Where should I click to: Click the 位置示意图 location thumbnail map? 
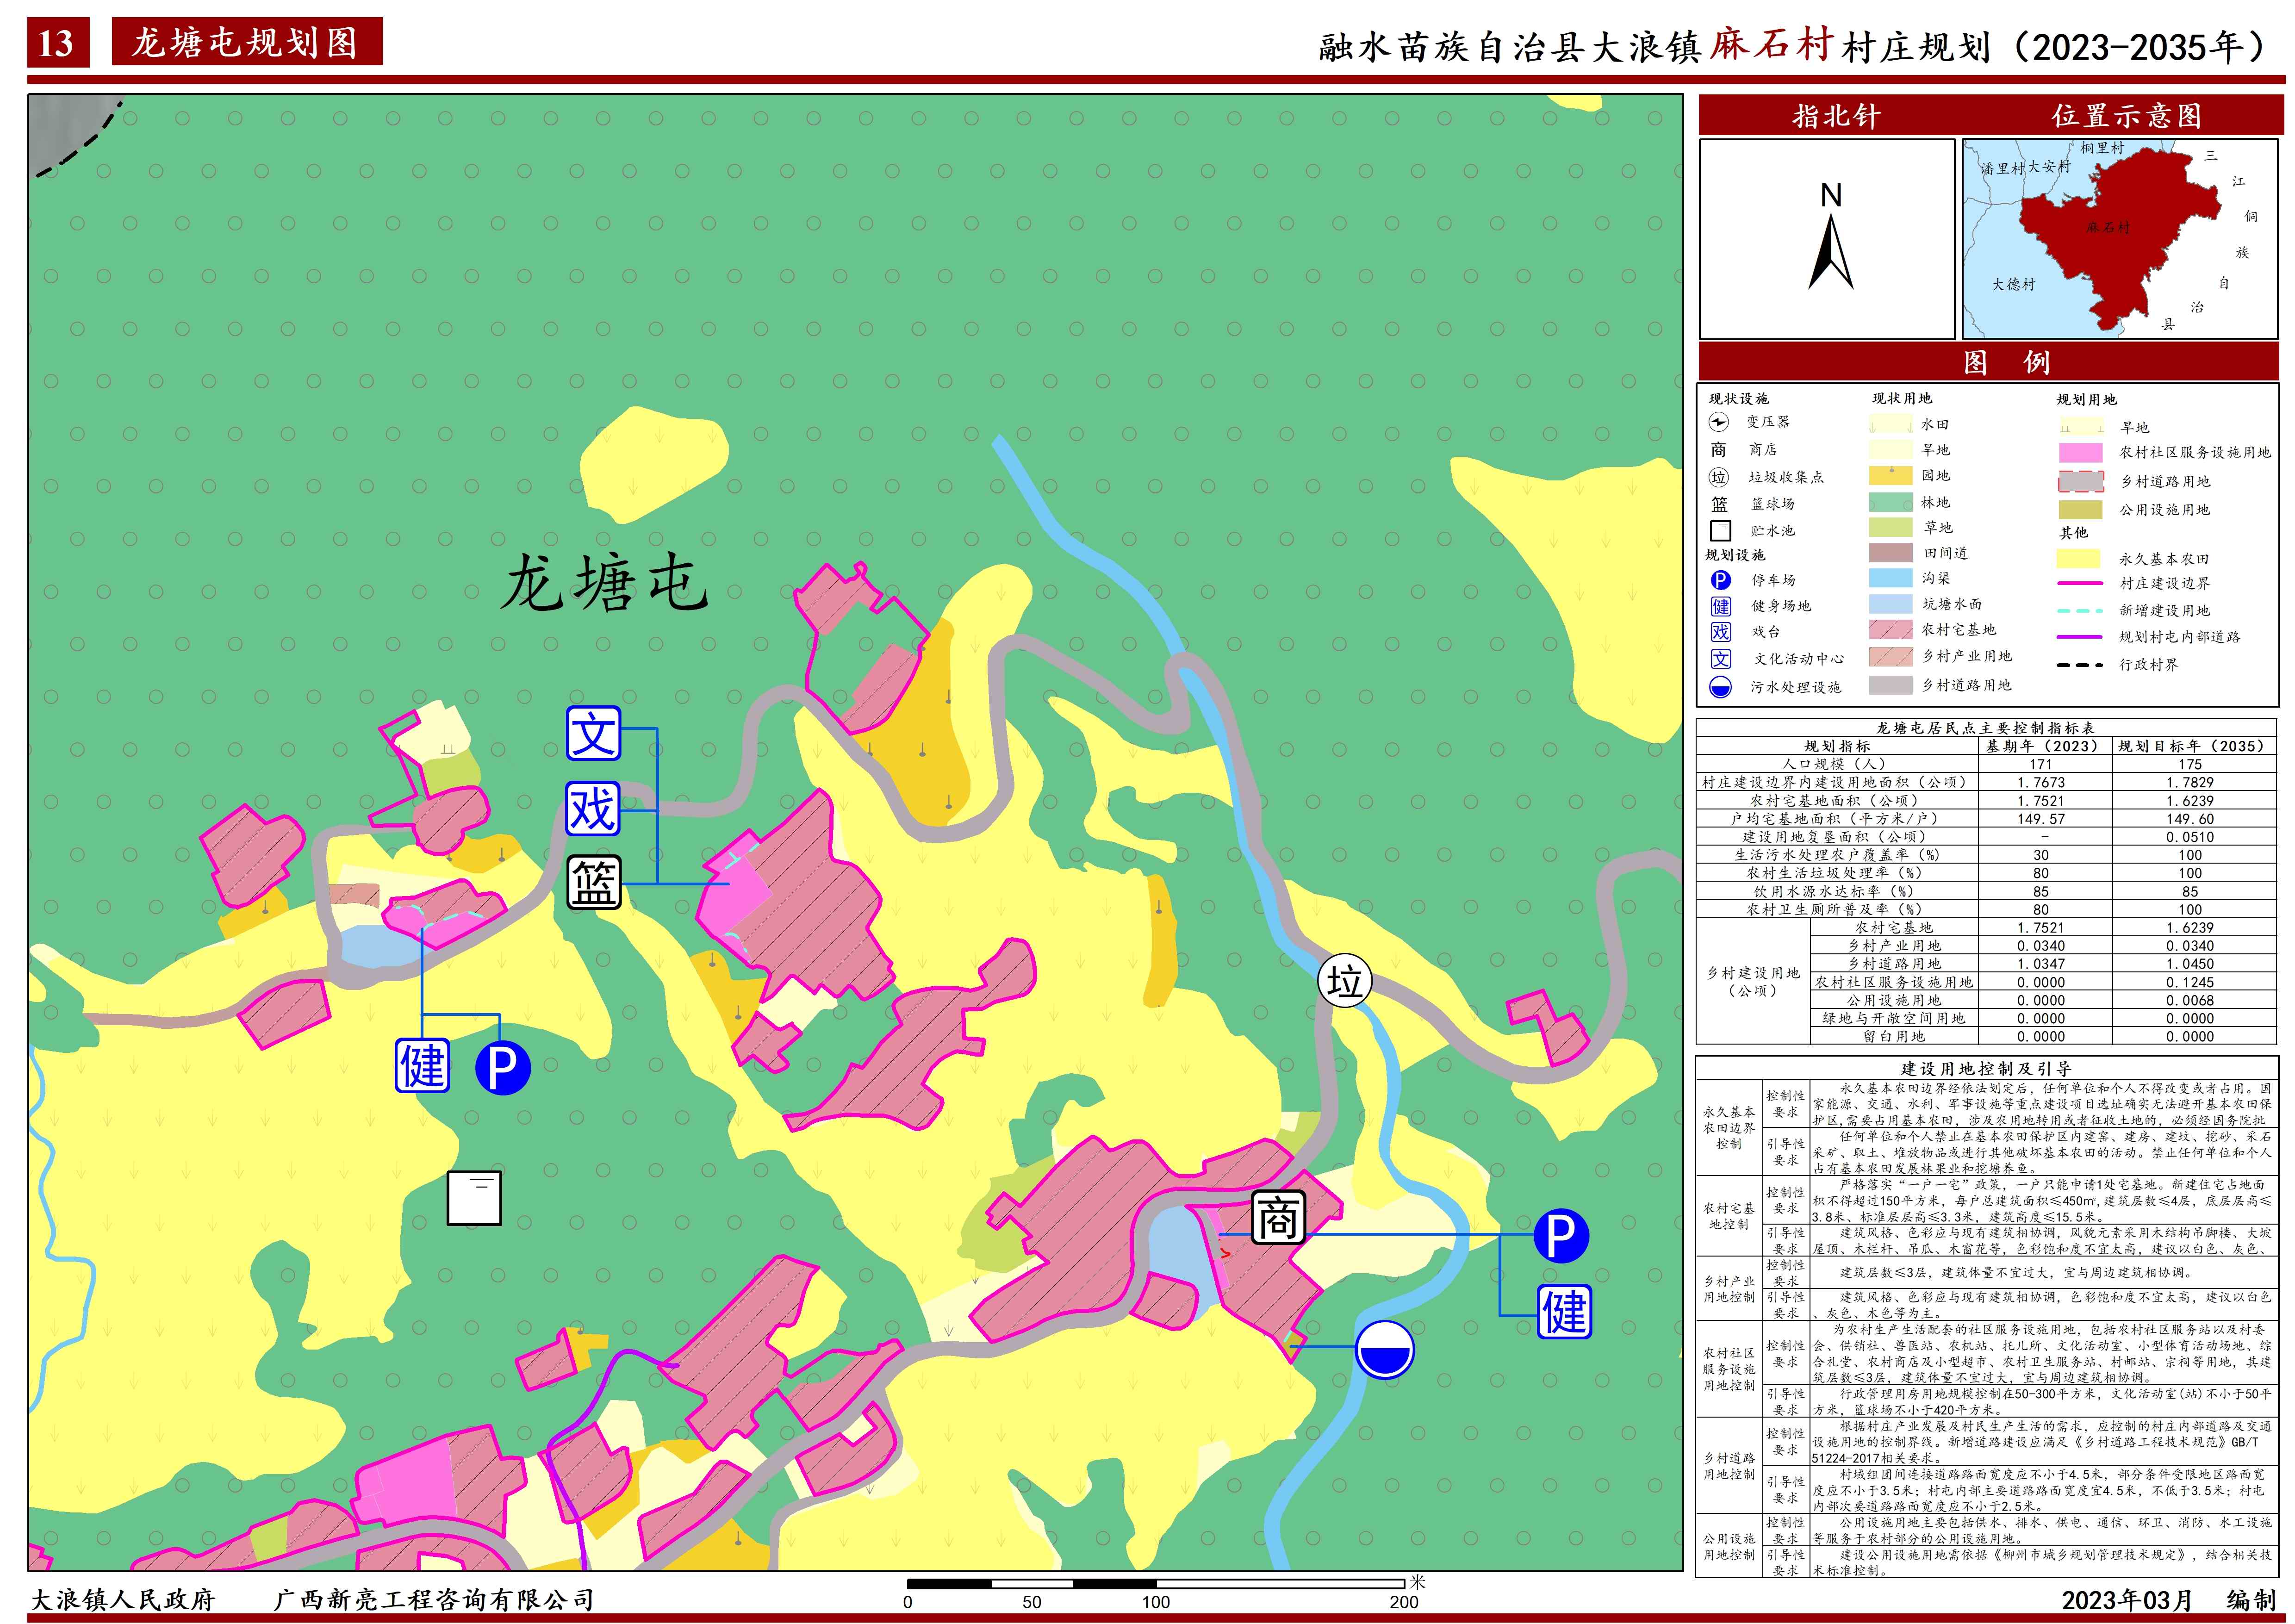[2119, 239]
